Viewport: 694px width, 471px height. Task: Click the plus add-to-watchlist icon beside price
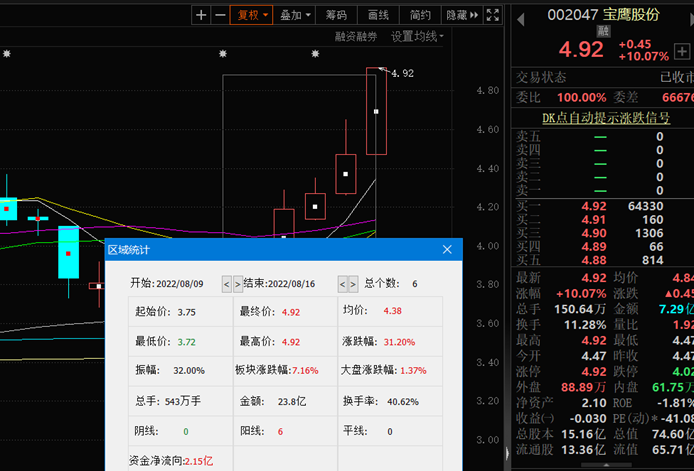click(x=683, y=48)
